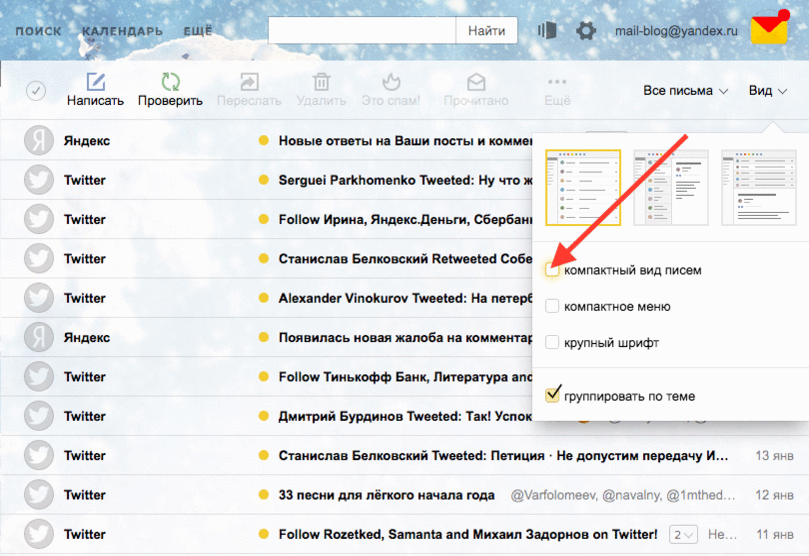Image resolution: width=809 pixels, height=556 pixels.
Task: Click the Удалить trash icon
Action: coord(321,82)
